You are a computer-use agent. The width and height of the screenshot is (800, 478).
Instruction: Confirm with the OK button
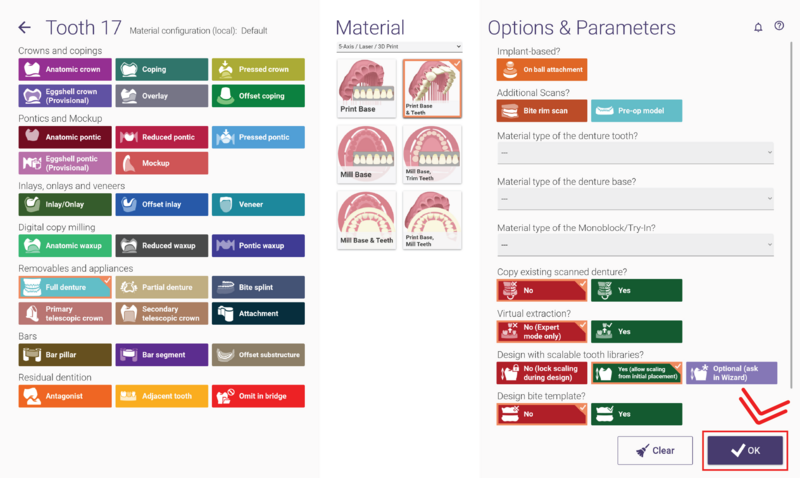pos(745,450)
